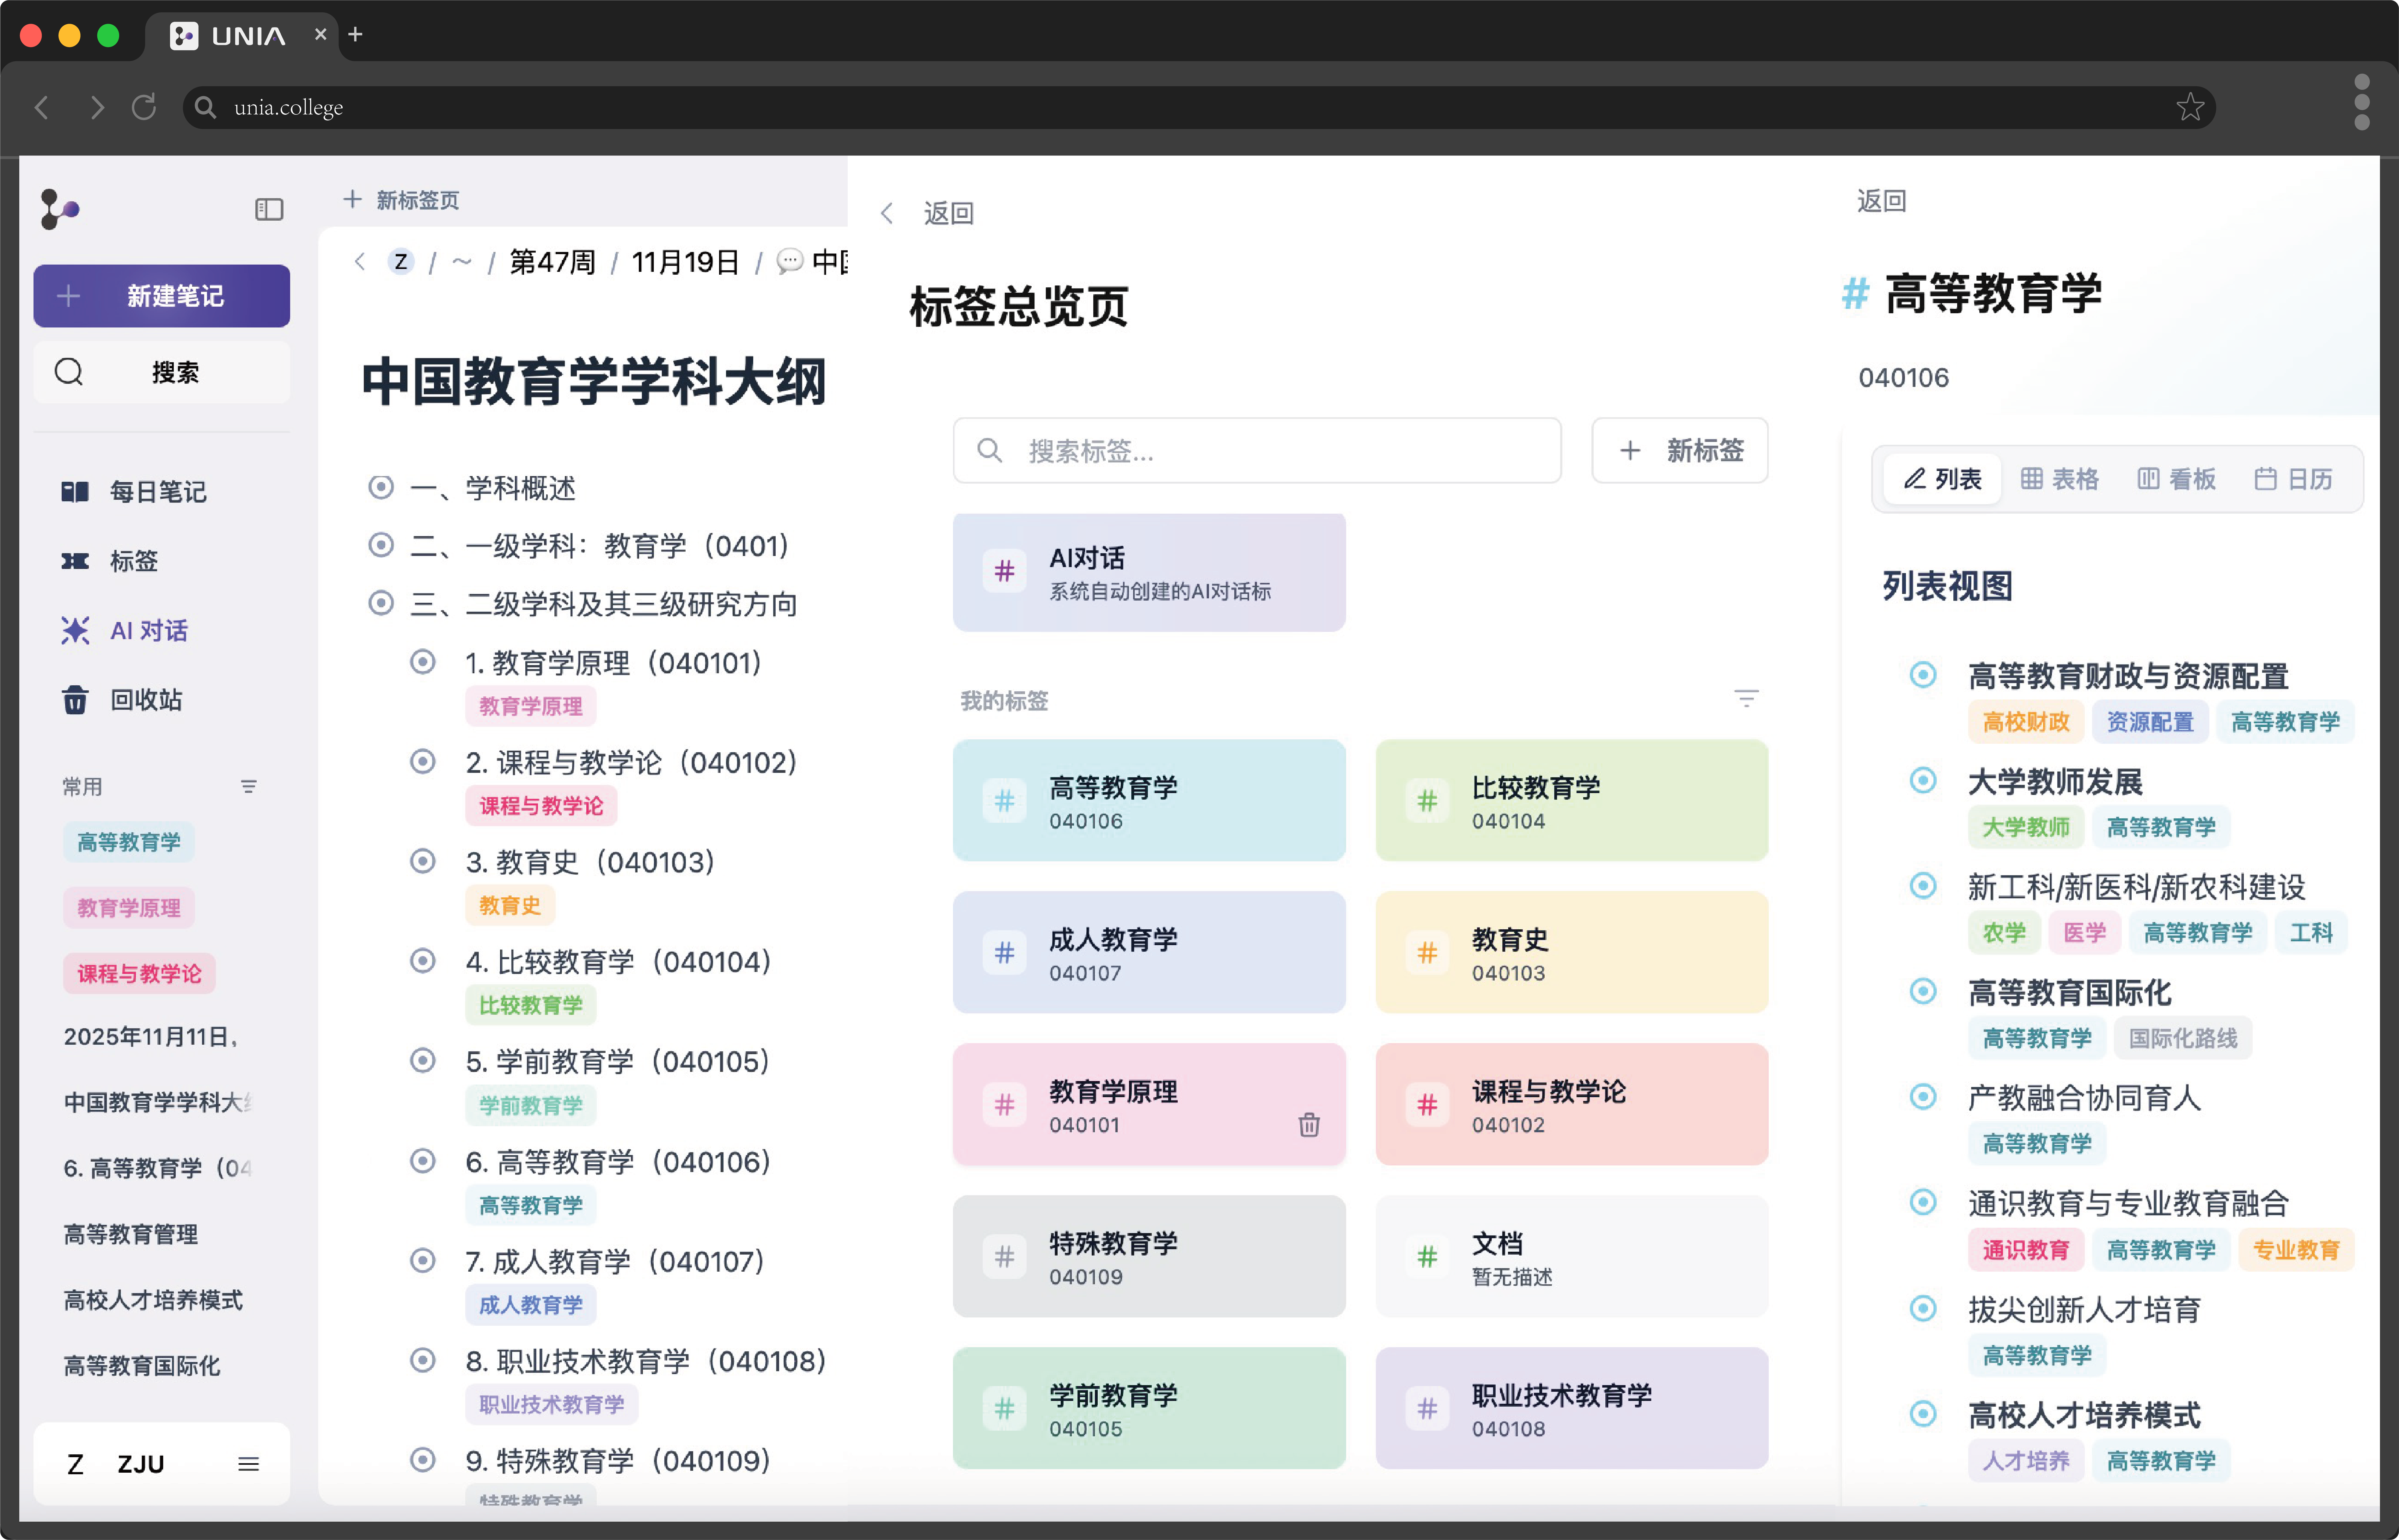Viewport: 2399px width, 1540px height.
Task: Toggle bullet of 6. 高等教育学（040106）
Action: tap(423, 1161)
